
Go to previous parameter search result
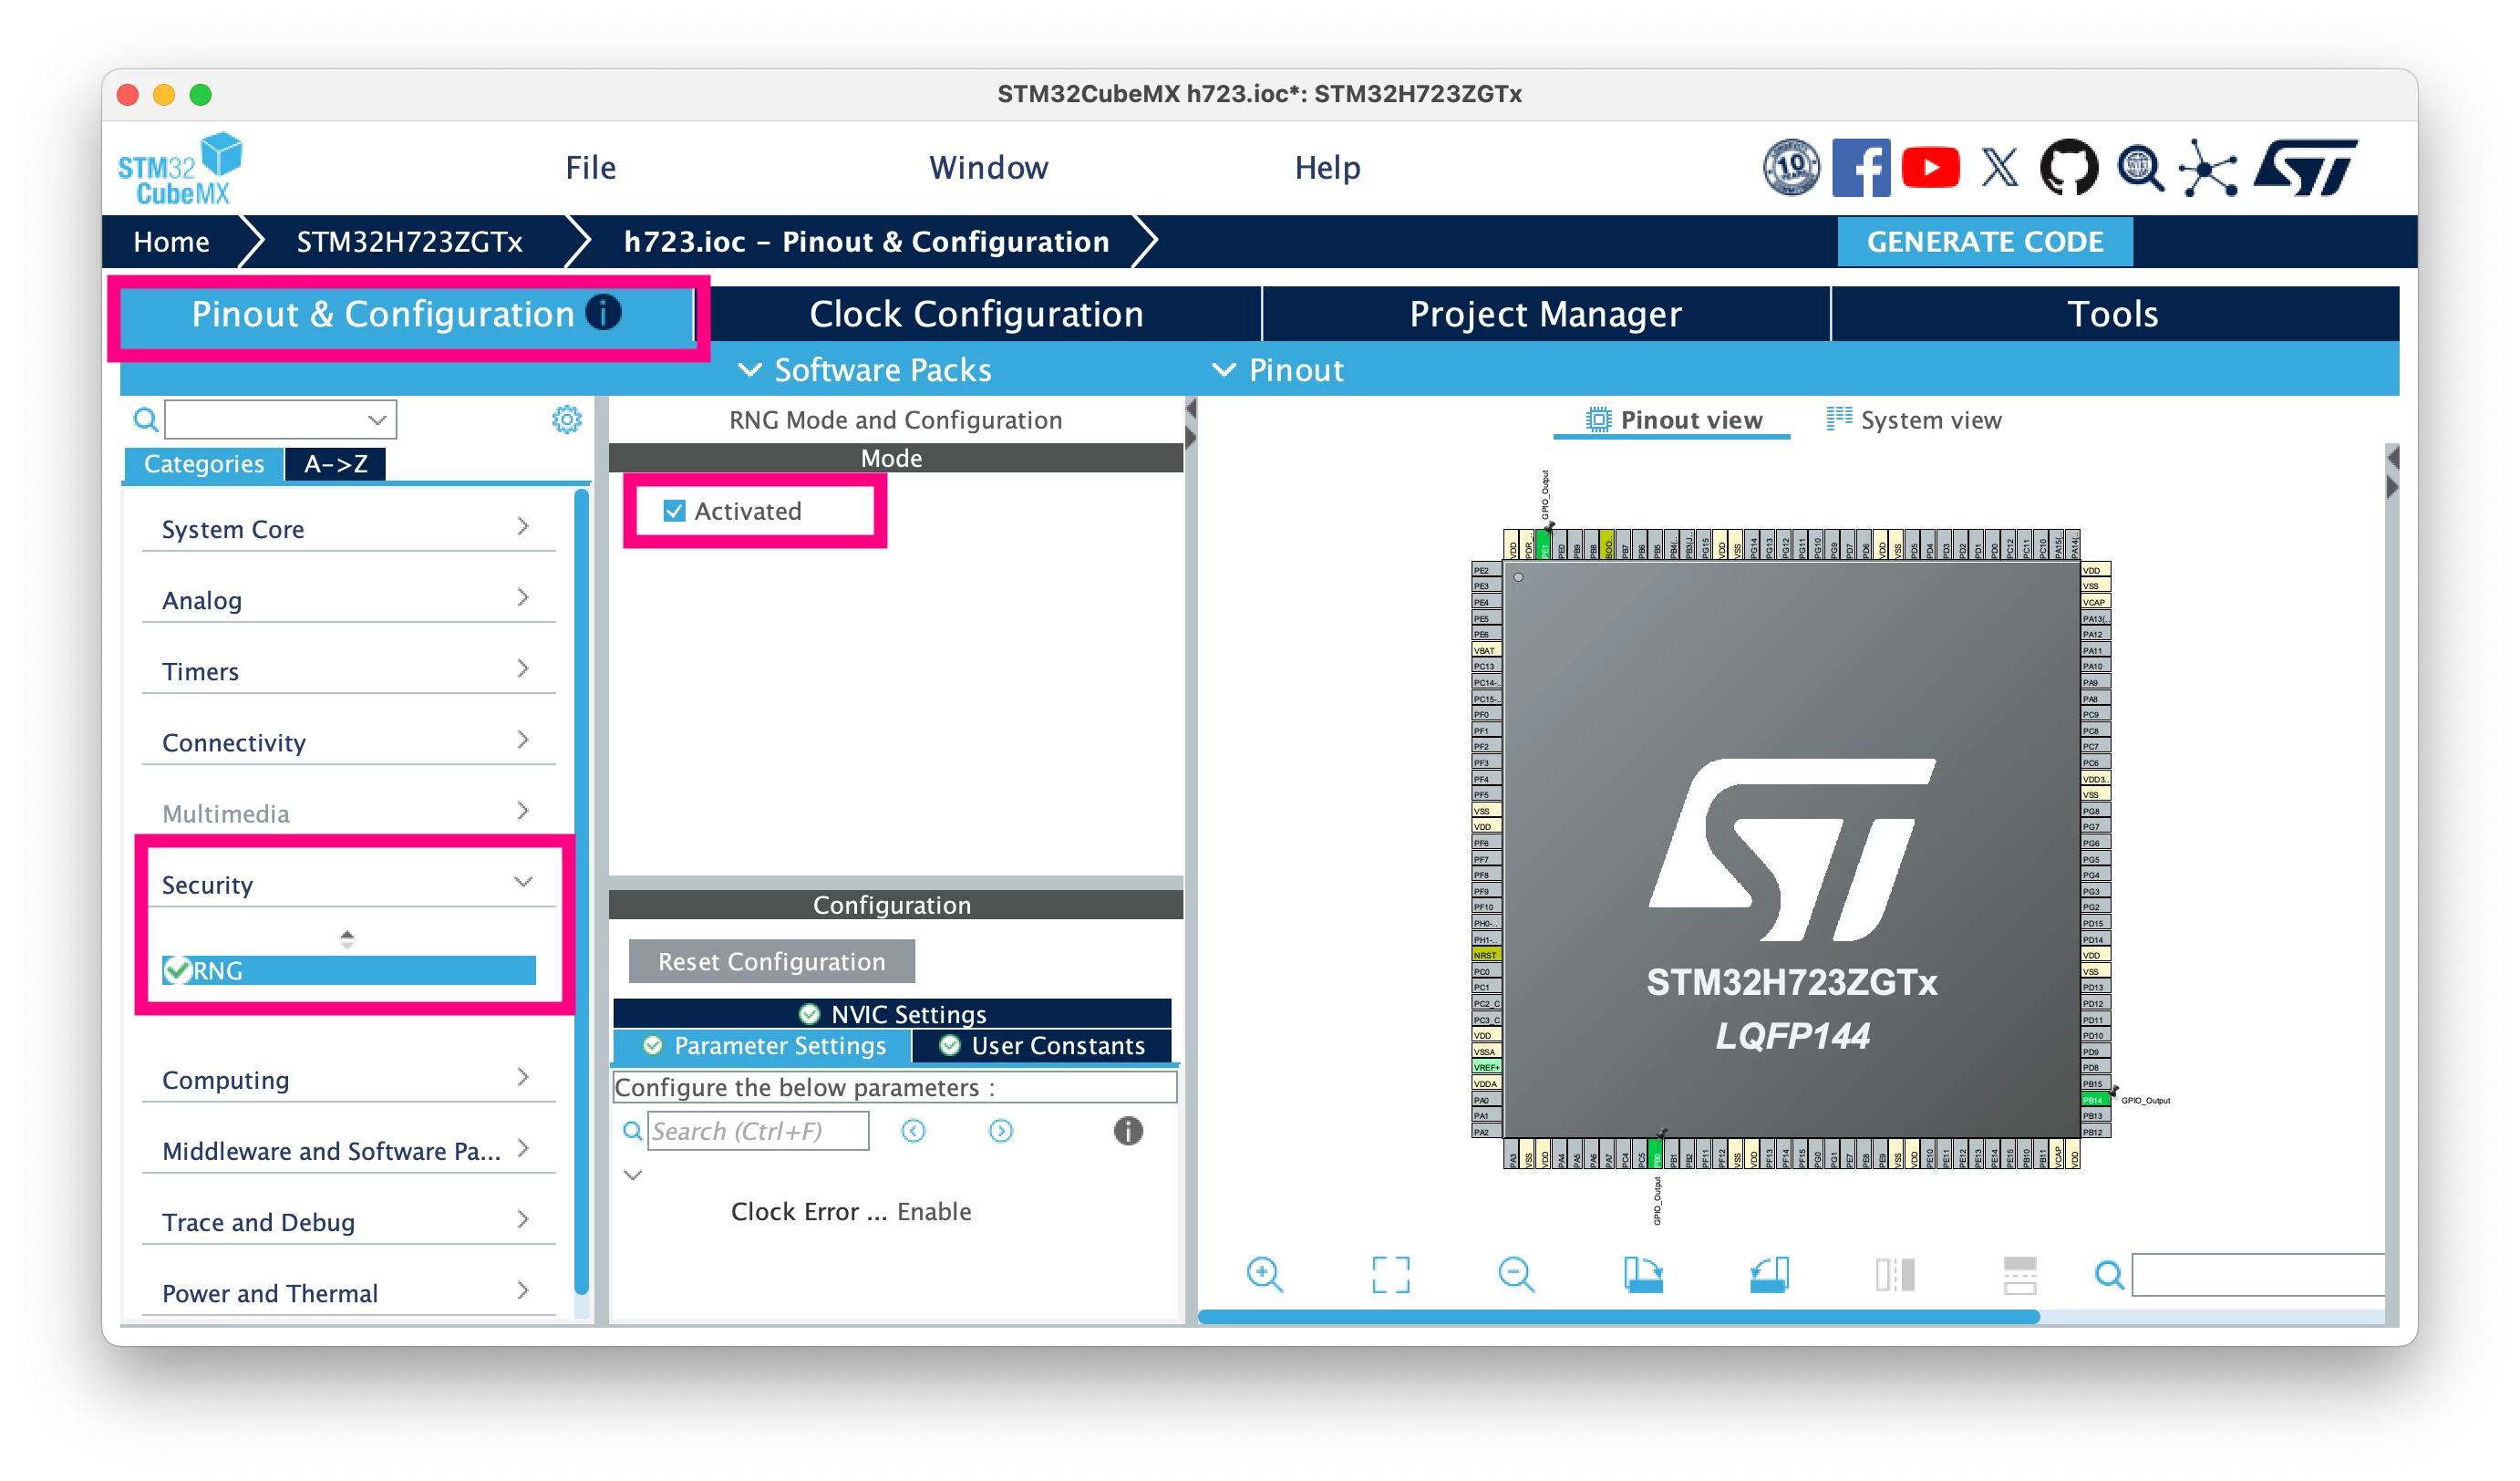pyautogui.click(x=913, y=1130)
